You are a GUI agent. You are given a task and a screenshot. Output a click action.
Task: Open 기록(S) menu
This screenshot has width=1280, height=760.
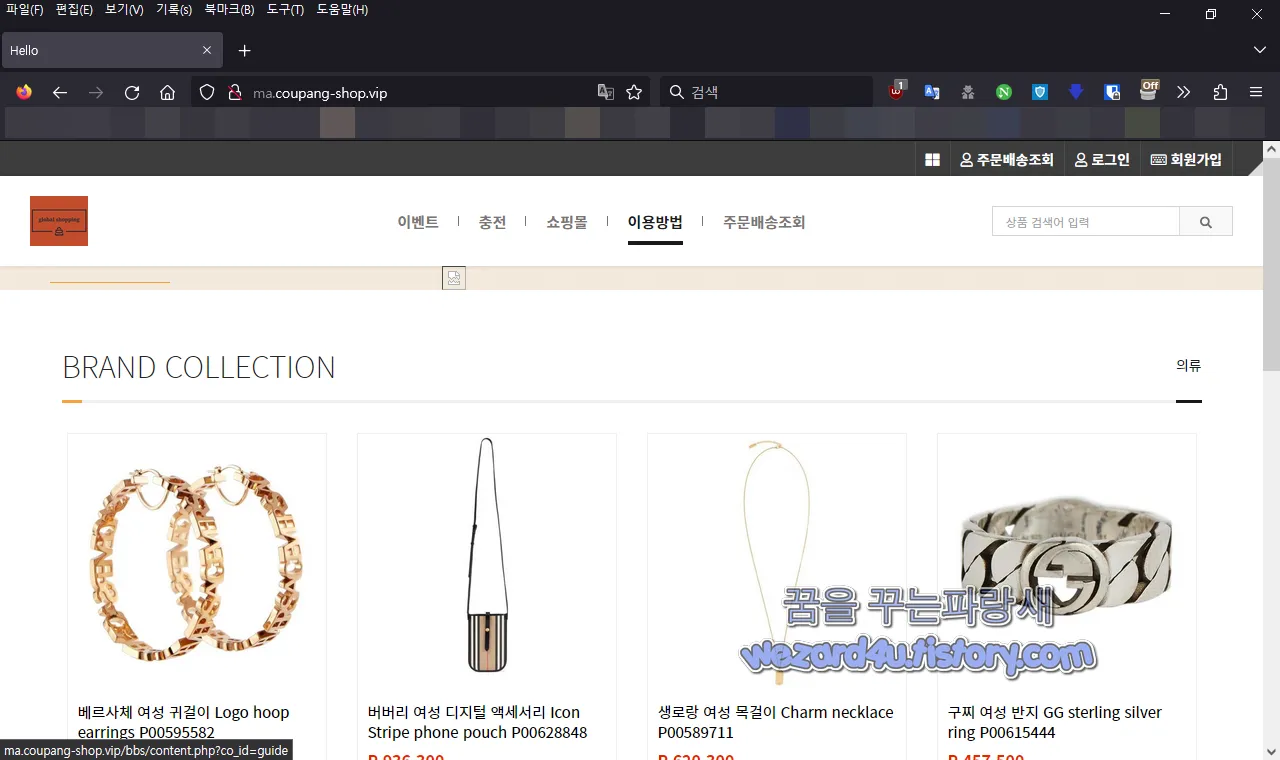coord(174,10)
